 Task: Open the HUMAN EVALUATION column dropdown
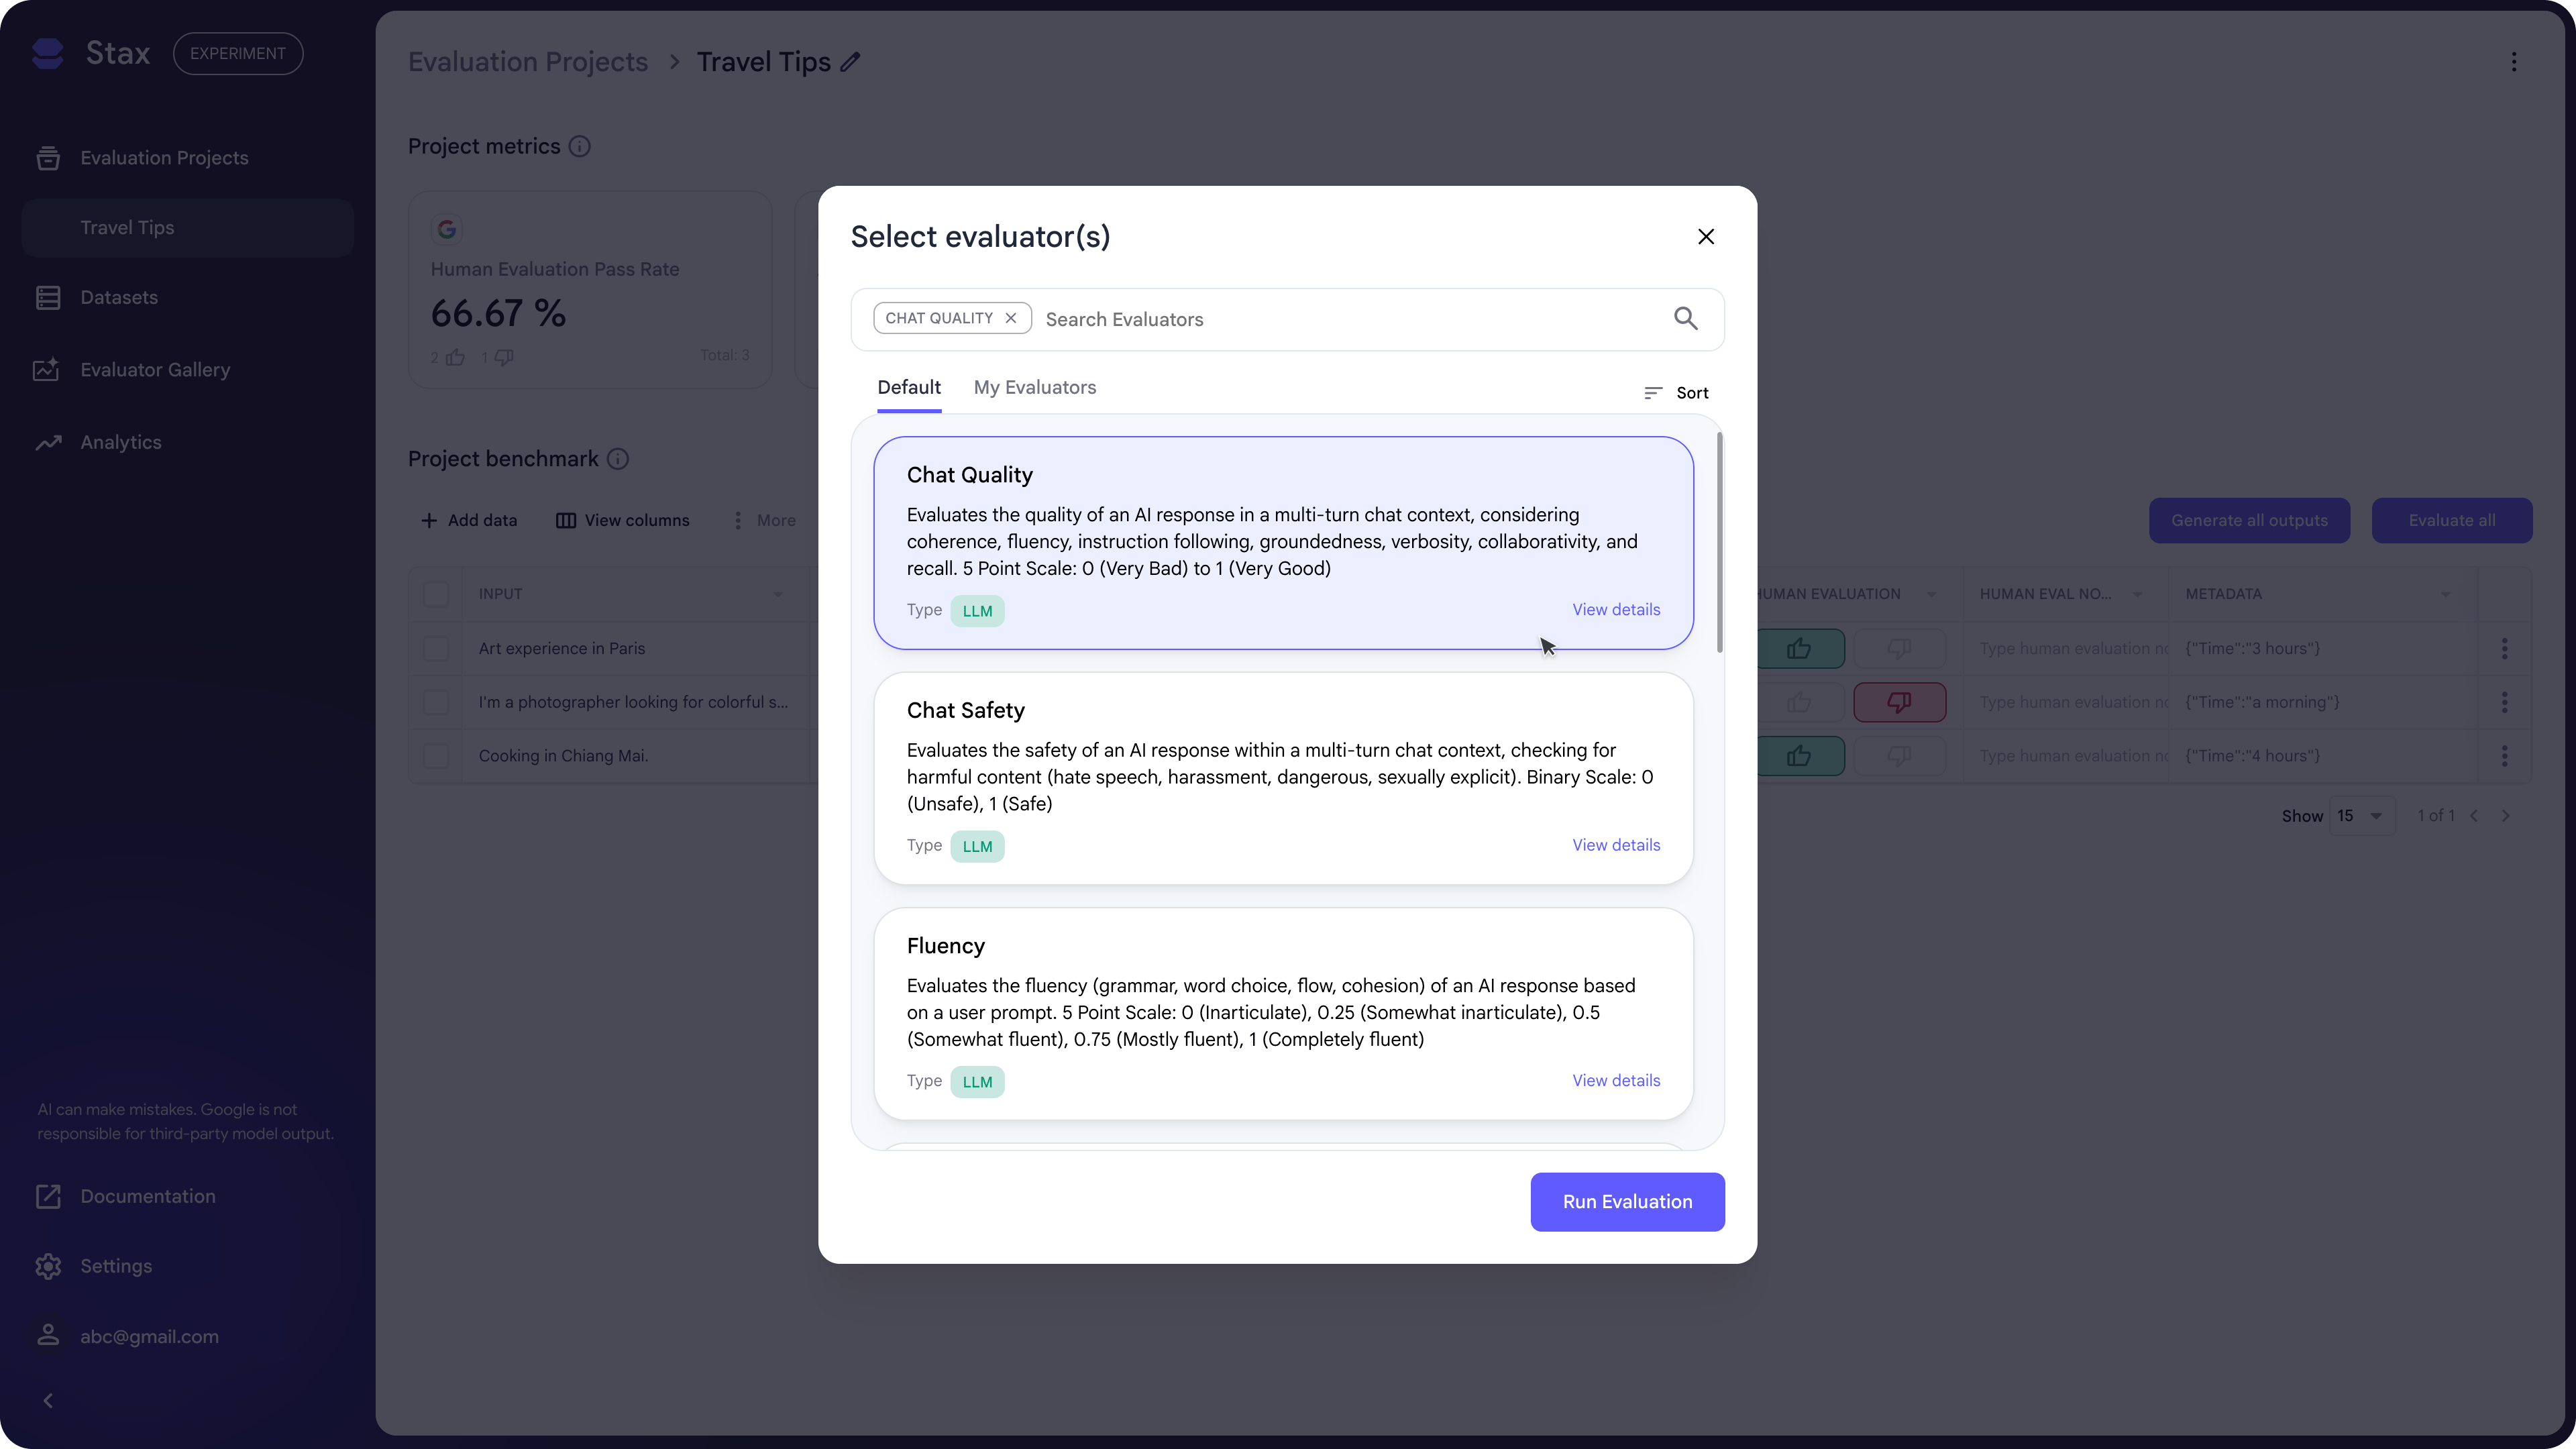pyautogui.click(x=1931, y=595)
